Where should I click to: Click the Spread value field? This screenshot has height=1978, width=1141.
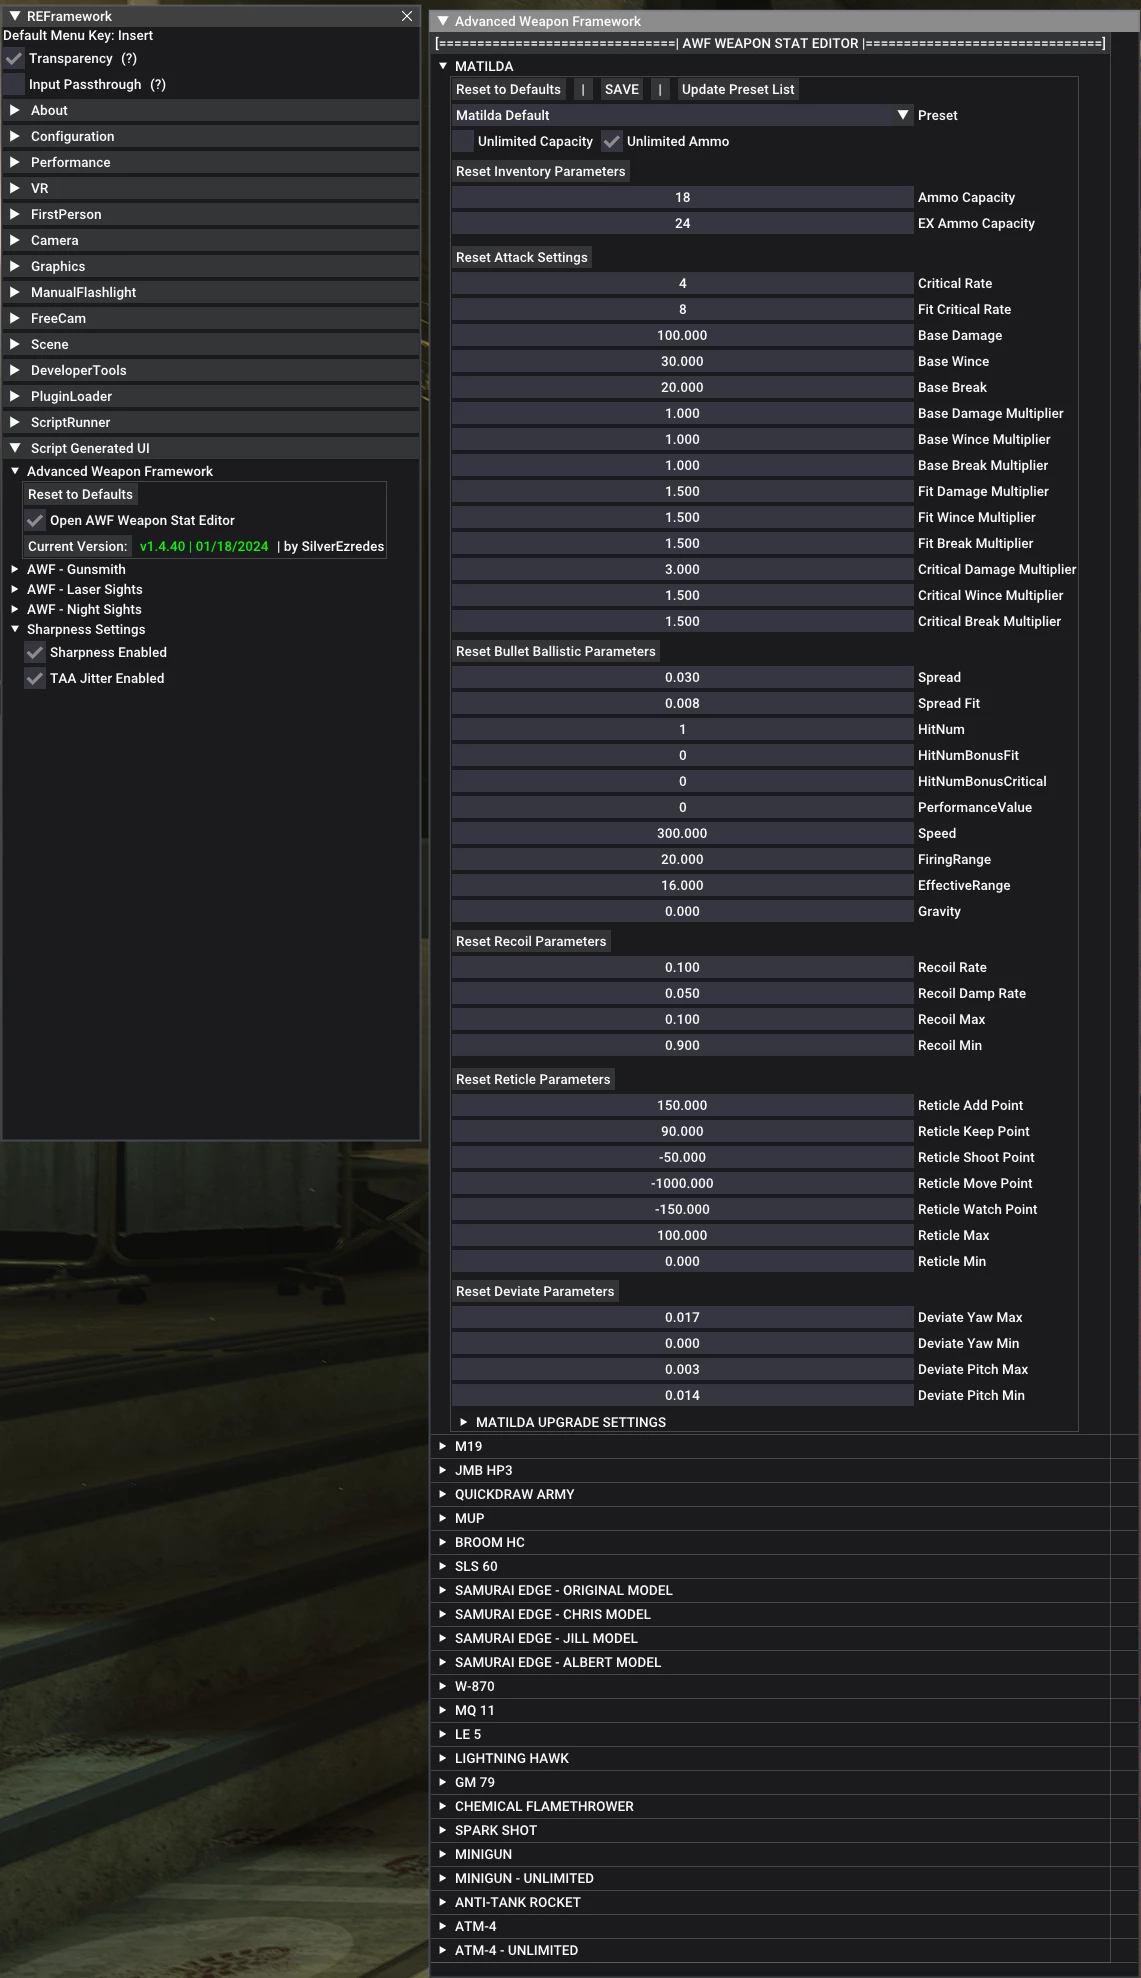(x=682, y=677)
